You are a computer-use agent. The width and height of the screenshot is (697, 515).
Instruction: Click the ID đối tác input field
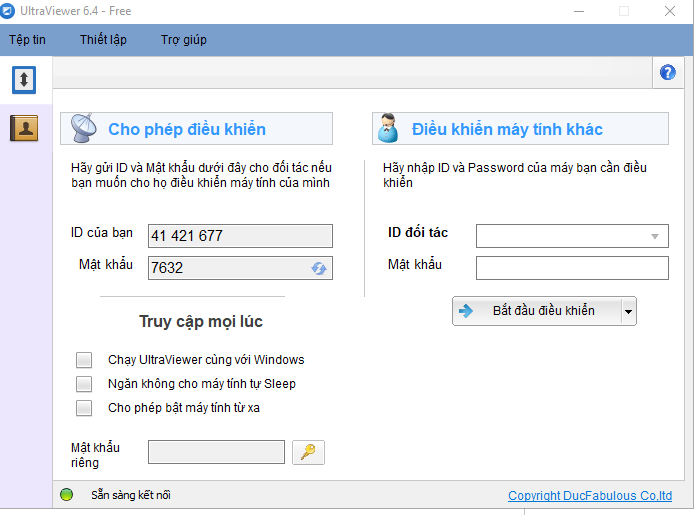tap(572, 236)
